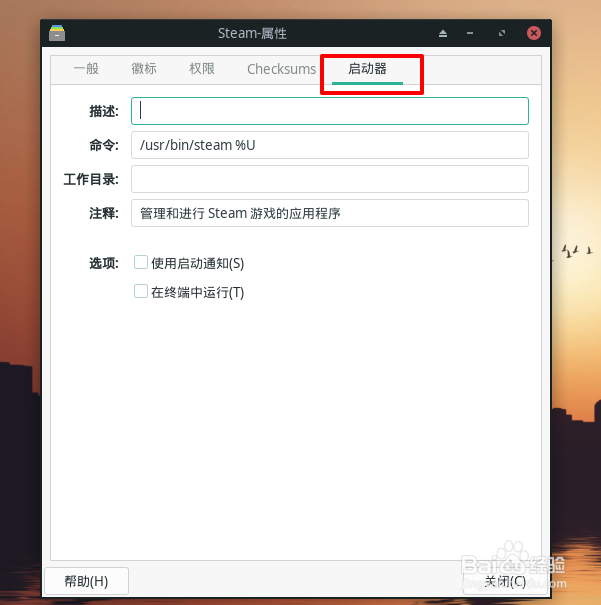Open the 徽标 tab
The height and width of the screenshot is (605, 601).
pos(144,69)
